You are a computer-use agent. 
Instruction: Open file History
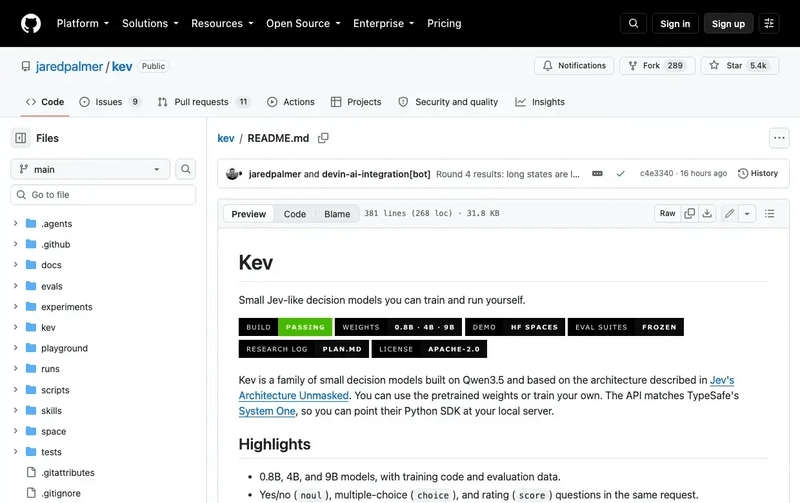(x=758, y=173)
